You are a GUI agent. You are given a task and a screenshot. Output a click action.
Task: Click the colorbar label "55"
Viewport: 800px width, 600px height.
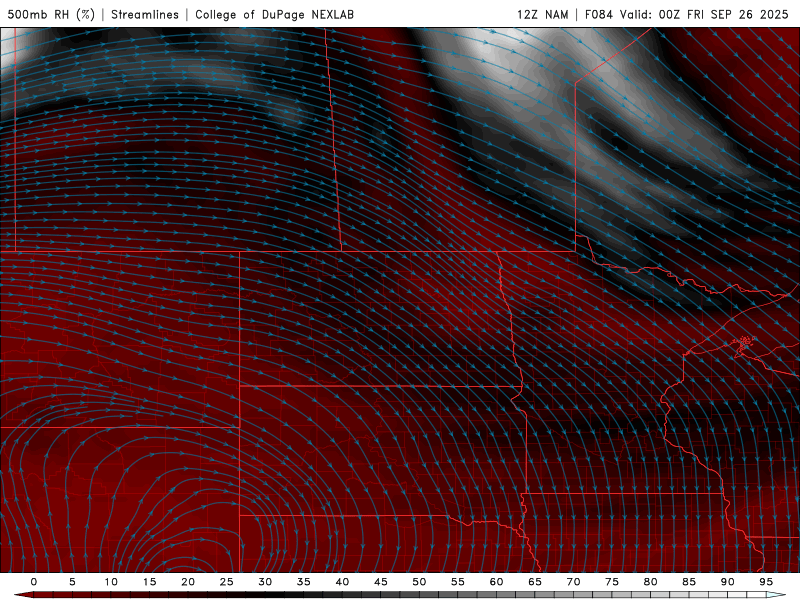[458, 582]
